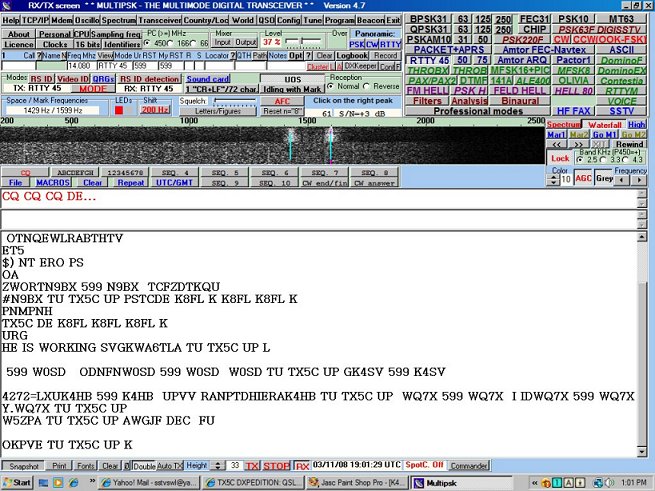Select the SSTV mode button

621,111
